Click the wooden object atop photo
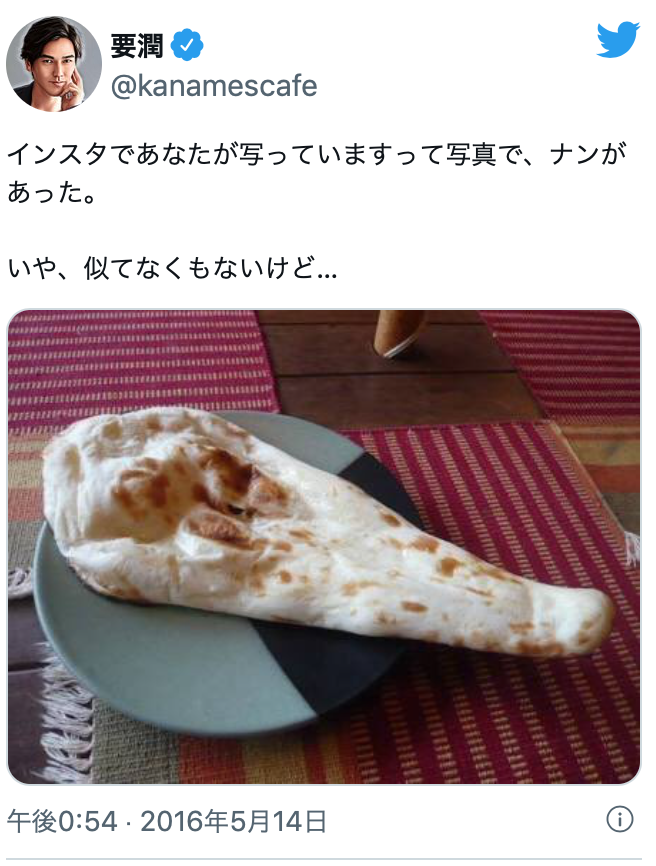Screen dimensions: 656x866 click(x=400, y=333)
